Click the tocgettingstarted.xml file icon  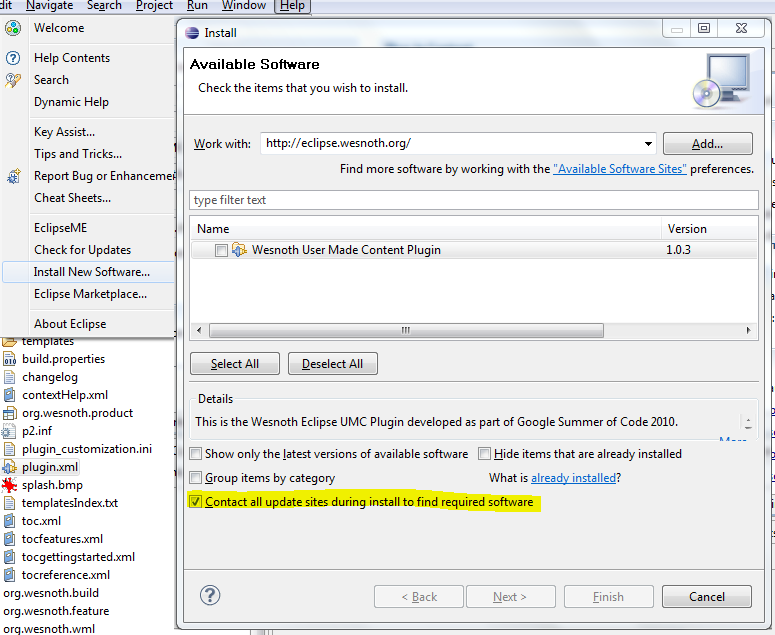pyautogui.click(x=9, y=557)
